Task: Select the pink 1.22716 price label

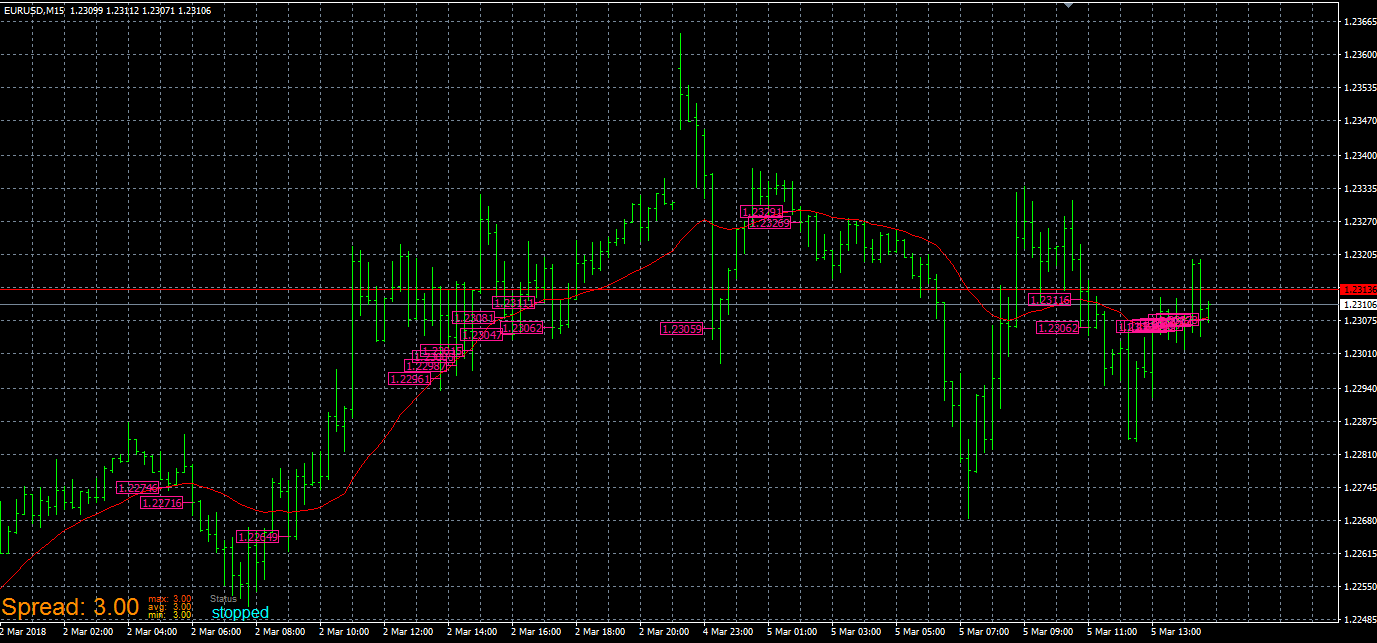Action: tap(162, 503)
